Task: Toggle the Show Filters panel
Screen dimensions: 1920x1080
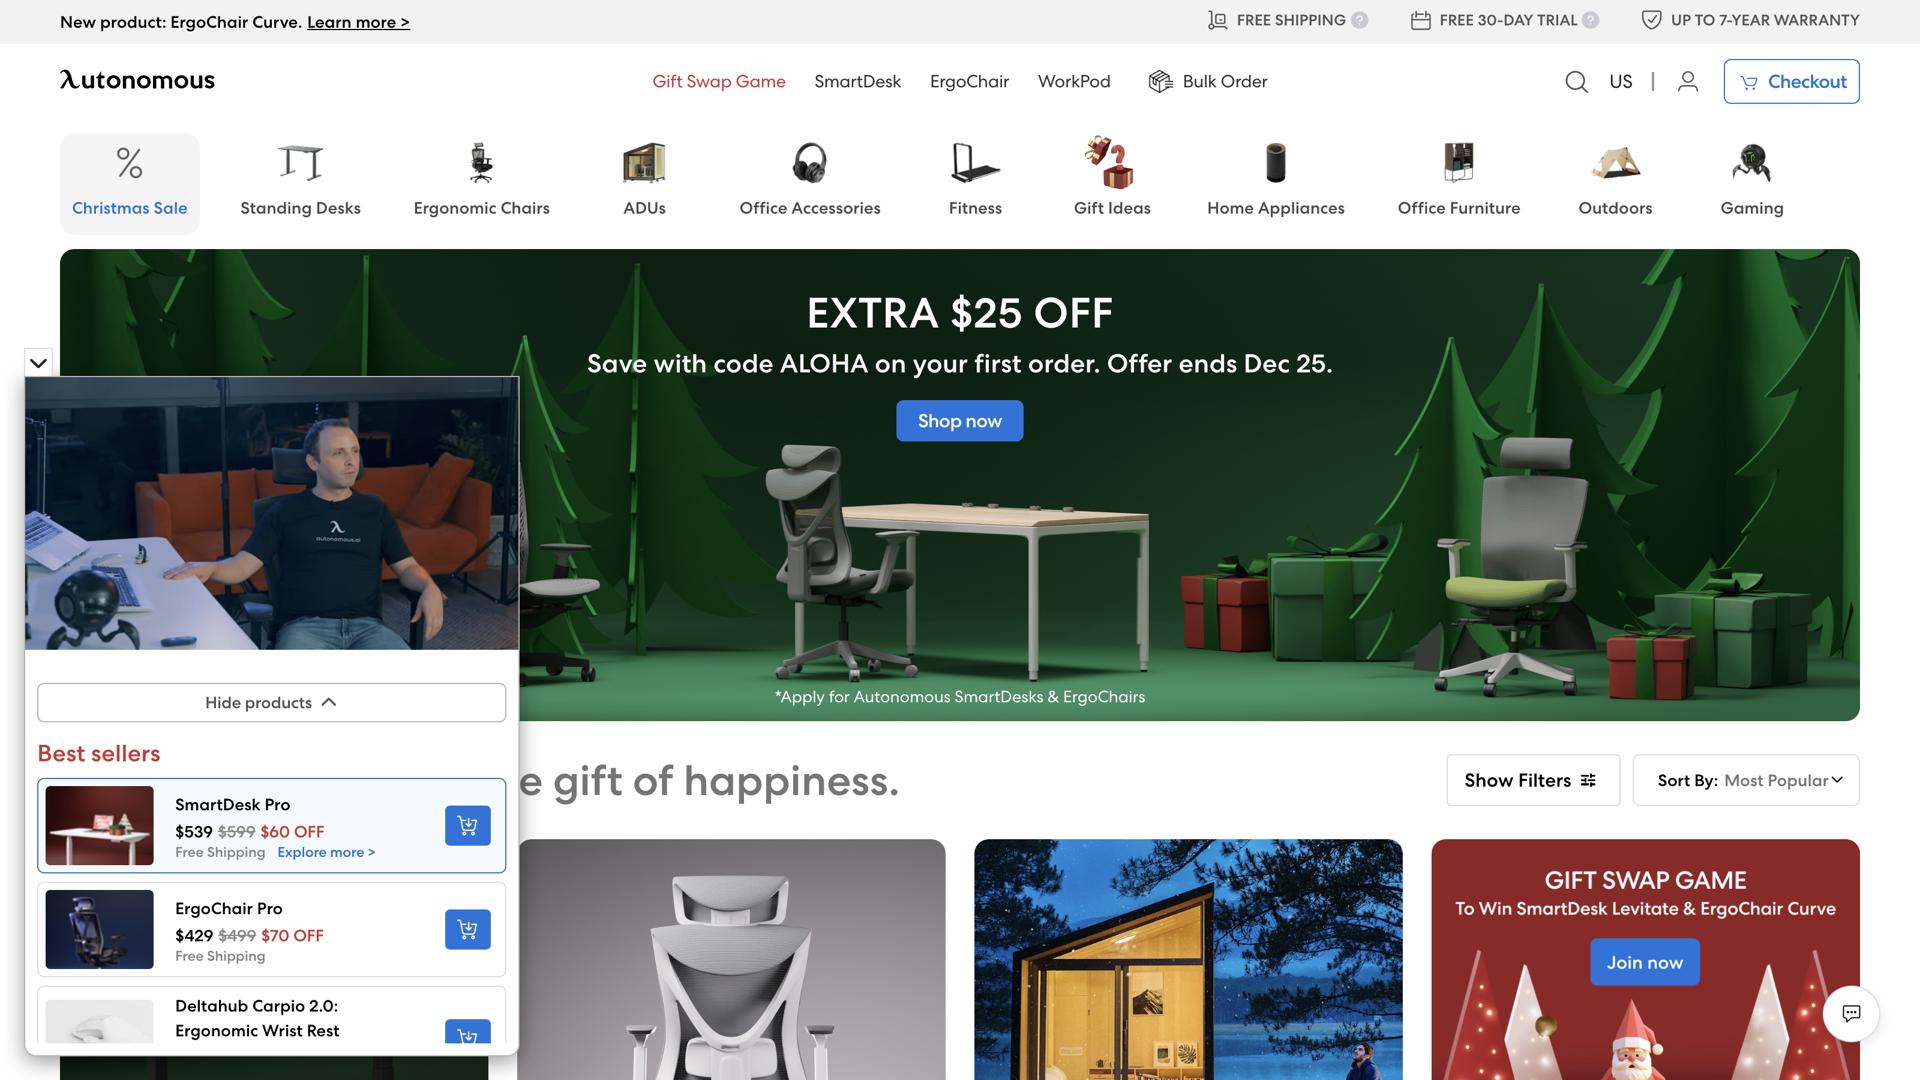Action: pyautogui.click(x=1532, y=781)
